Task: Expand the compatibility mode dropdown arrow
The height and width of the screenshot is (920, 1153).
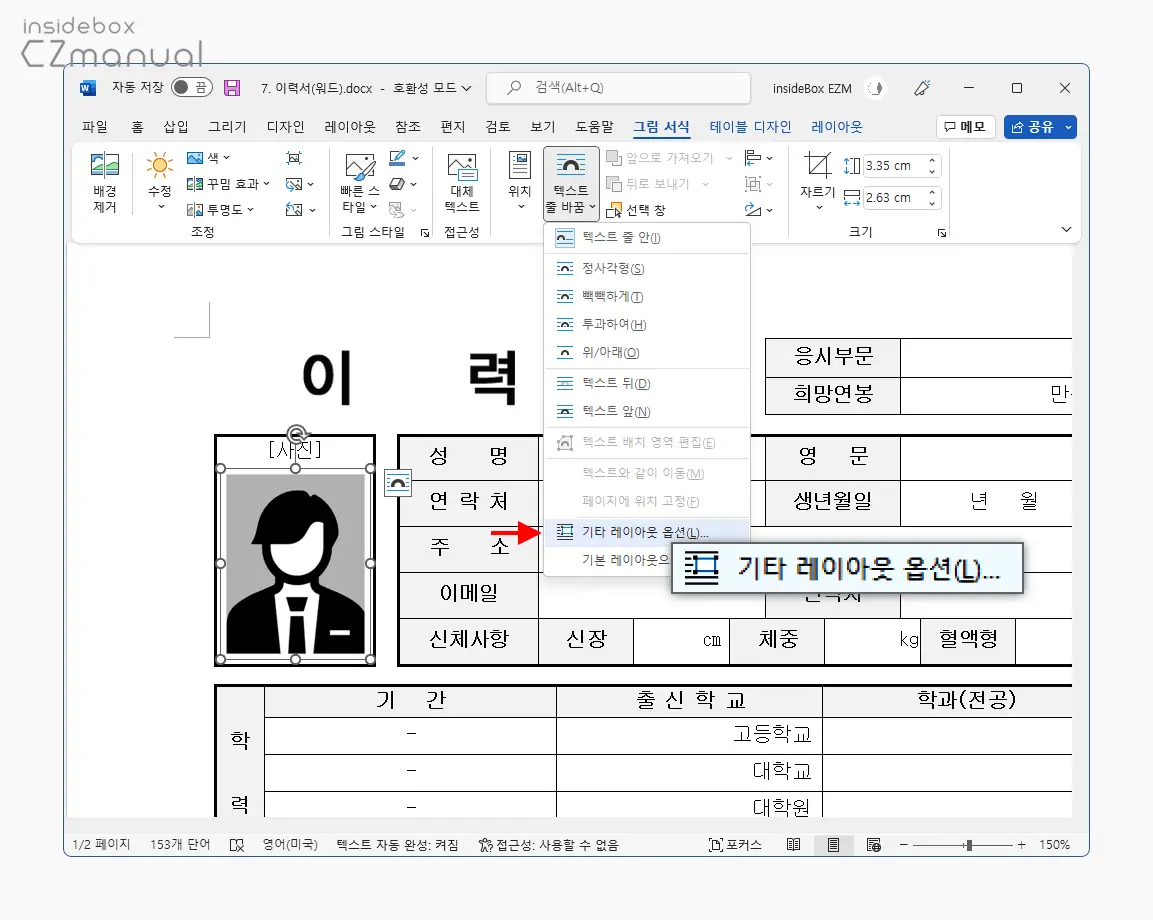Action: point(466,88)
